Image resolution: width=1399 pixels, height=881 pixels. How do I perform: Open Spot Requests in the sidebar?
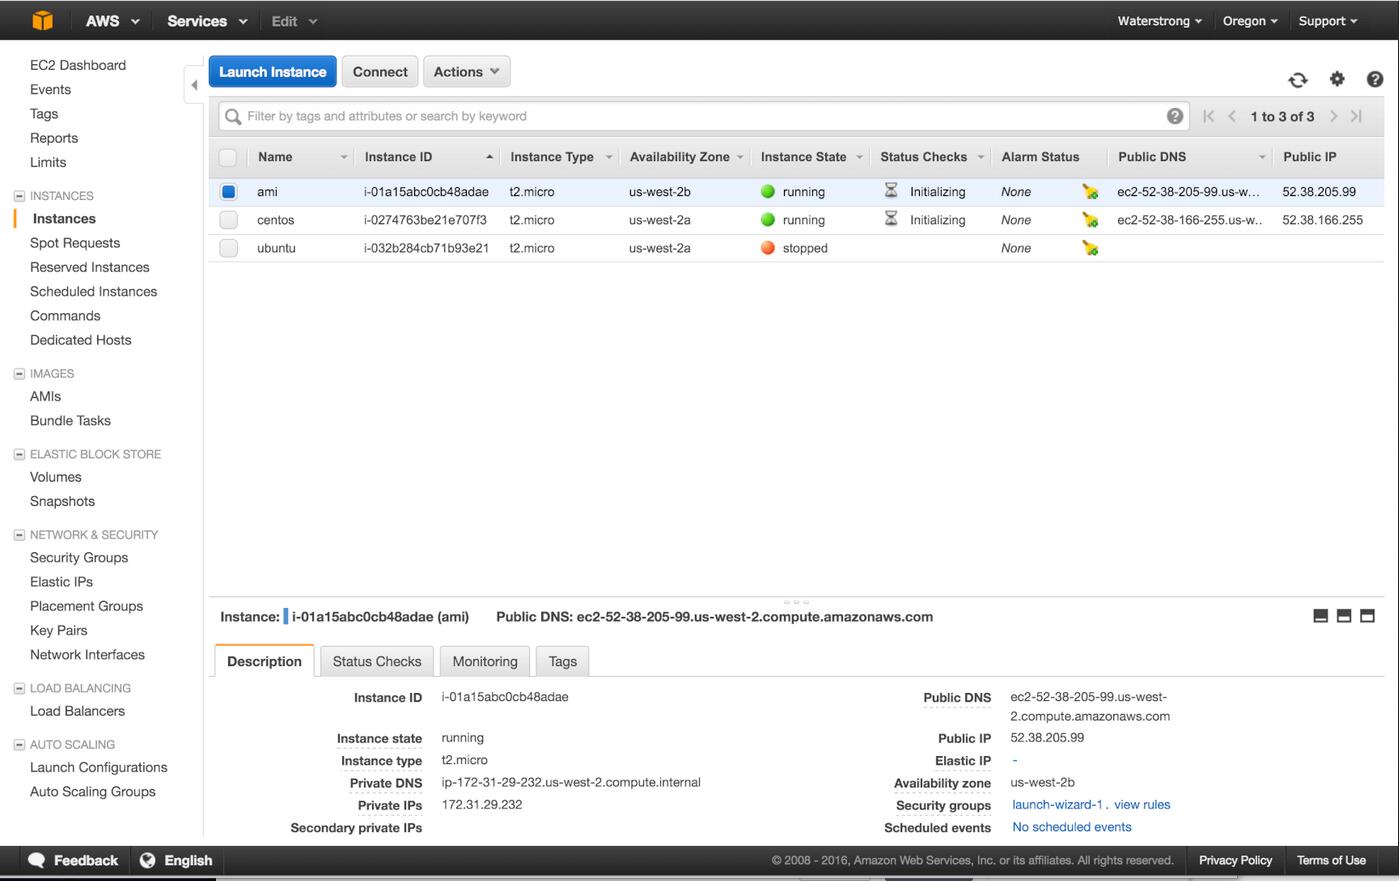(x=75, y=243)
